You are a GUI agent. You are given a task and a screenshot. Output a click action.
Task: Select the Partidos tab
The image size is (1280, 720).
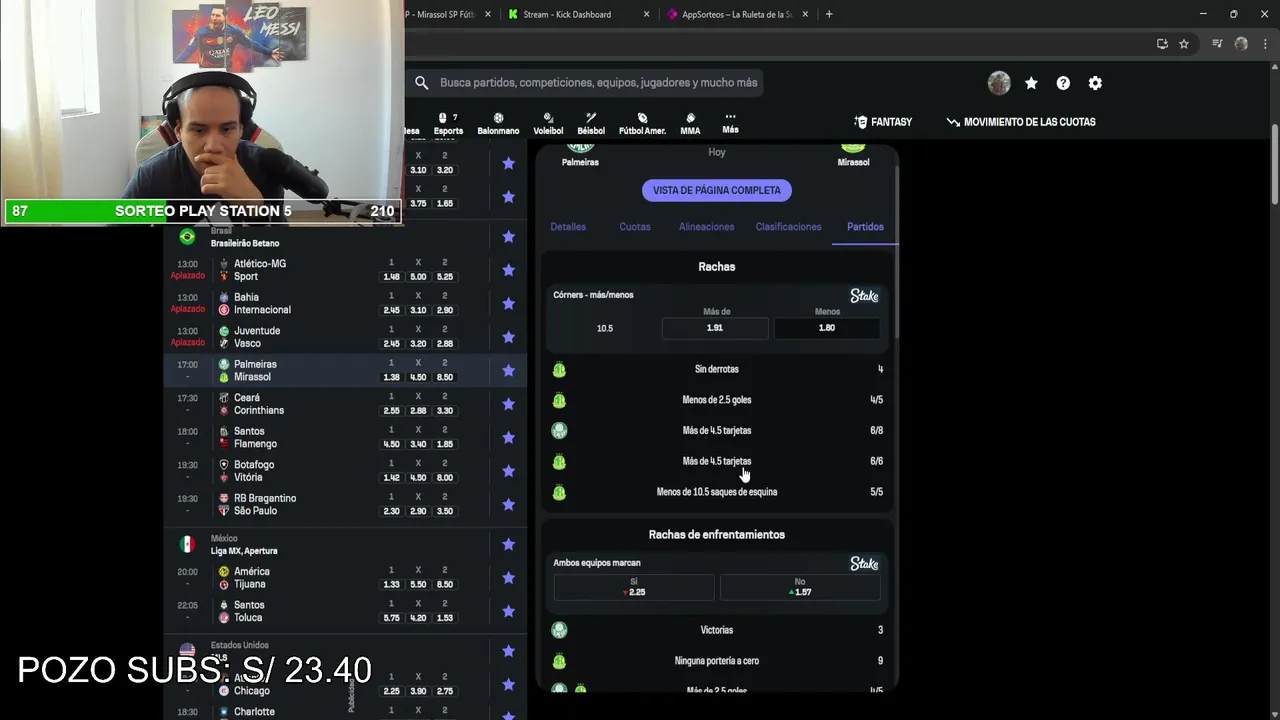pyautogui.click(x=865, y=227)
